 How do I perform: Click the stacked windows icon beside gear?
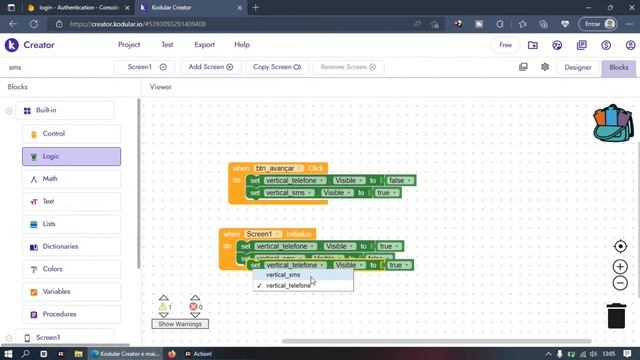pos(523,67)
